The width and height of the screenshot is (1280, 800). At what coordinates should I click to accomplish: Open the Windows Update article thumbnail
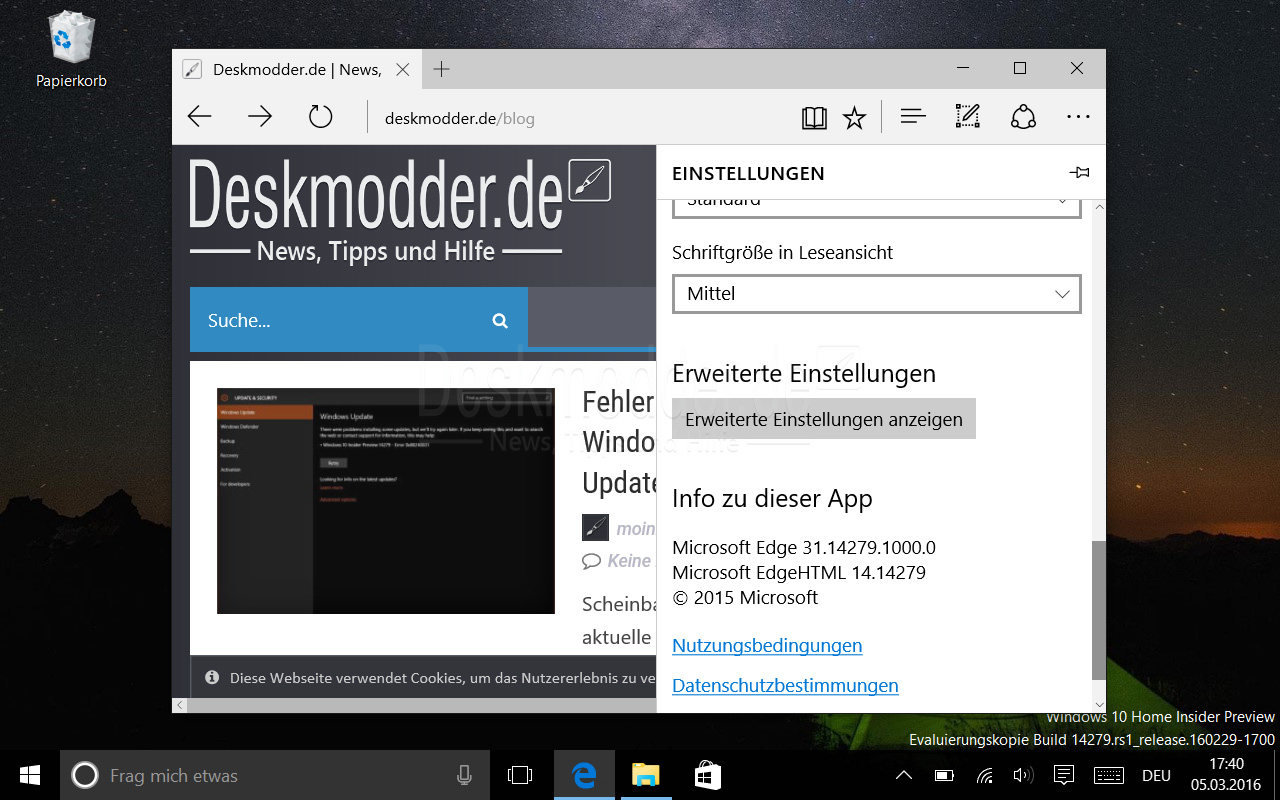[385, 501]
